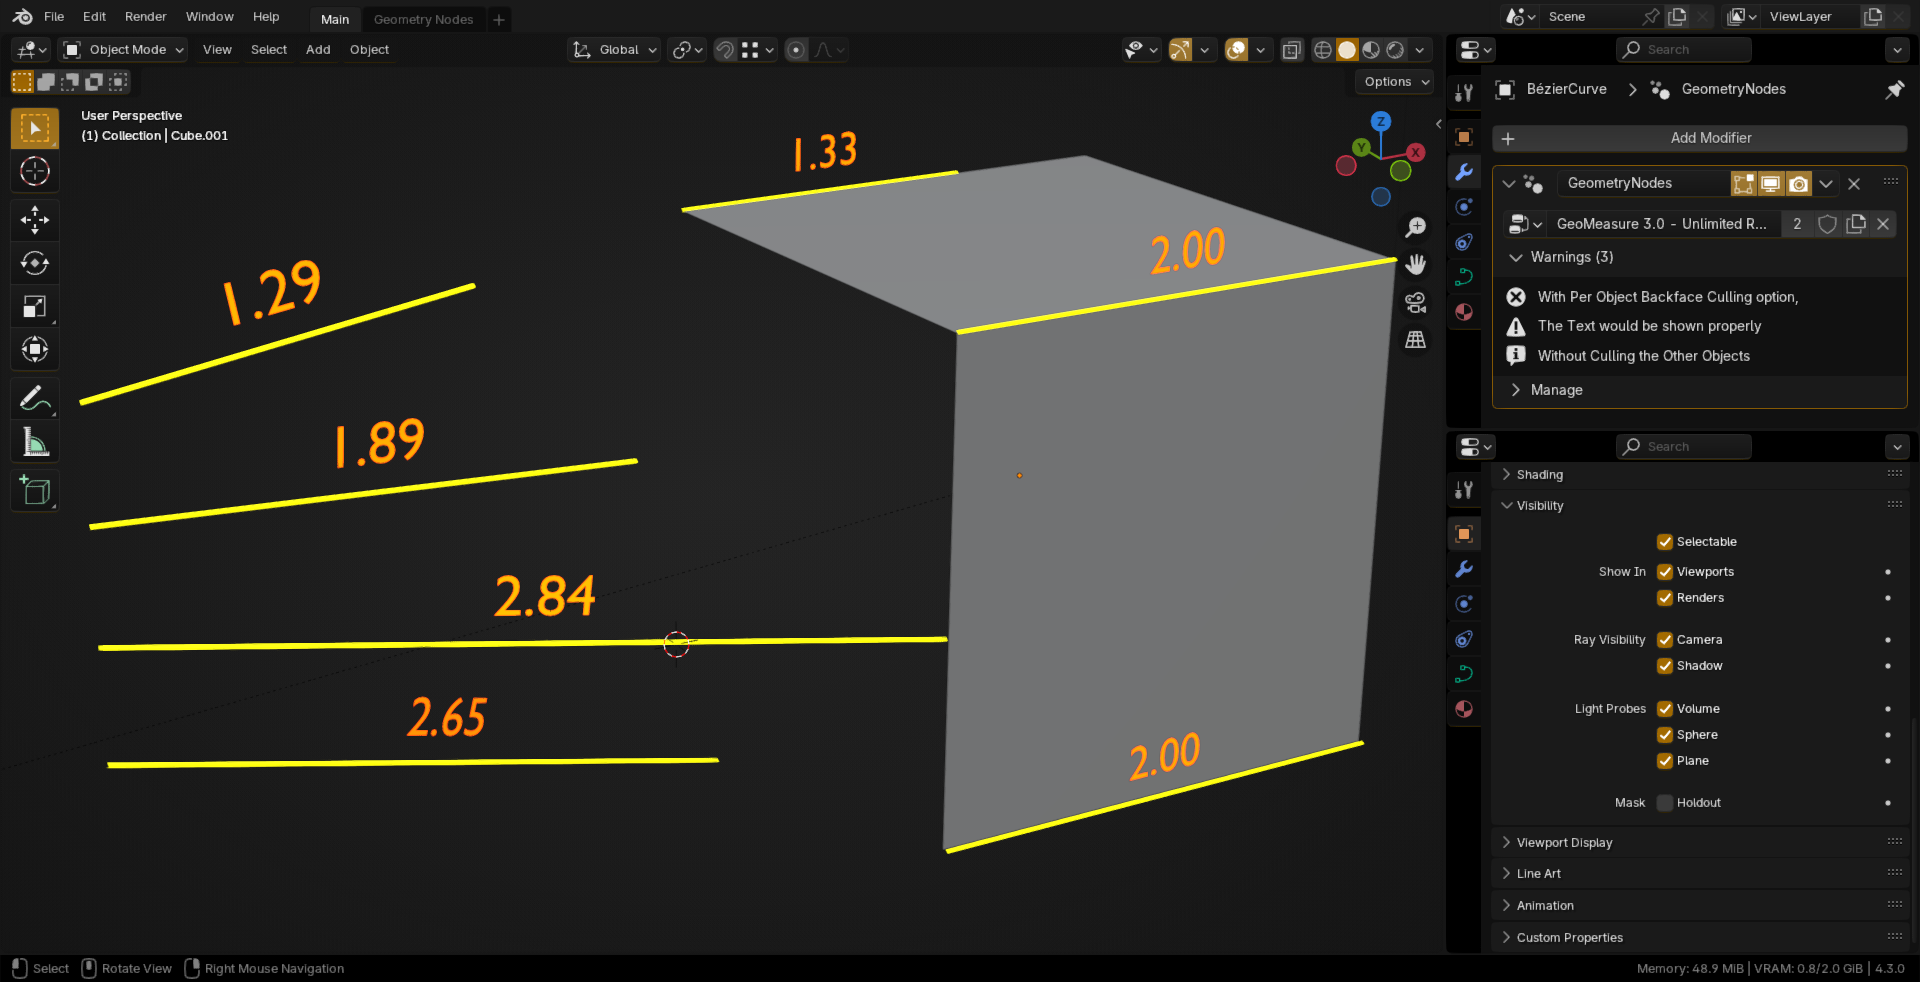
Task: Toggle Light Probes Volume checkbox
Action: (x=1665, y=709)
